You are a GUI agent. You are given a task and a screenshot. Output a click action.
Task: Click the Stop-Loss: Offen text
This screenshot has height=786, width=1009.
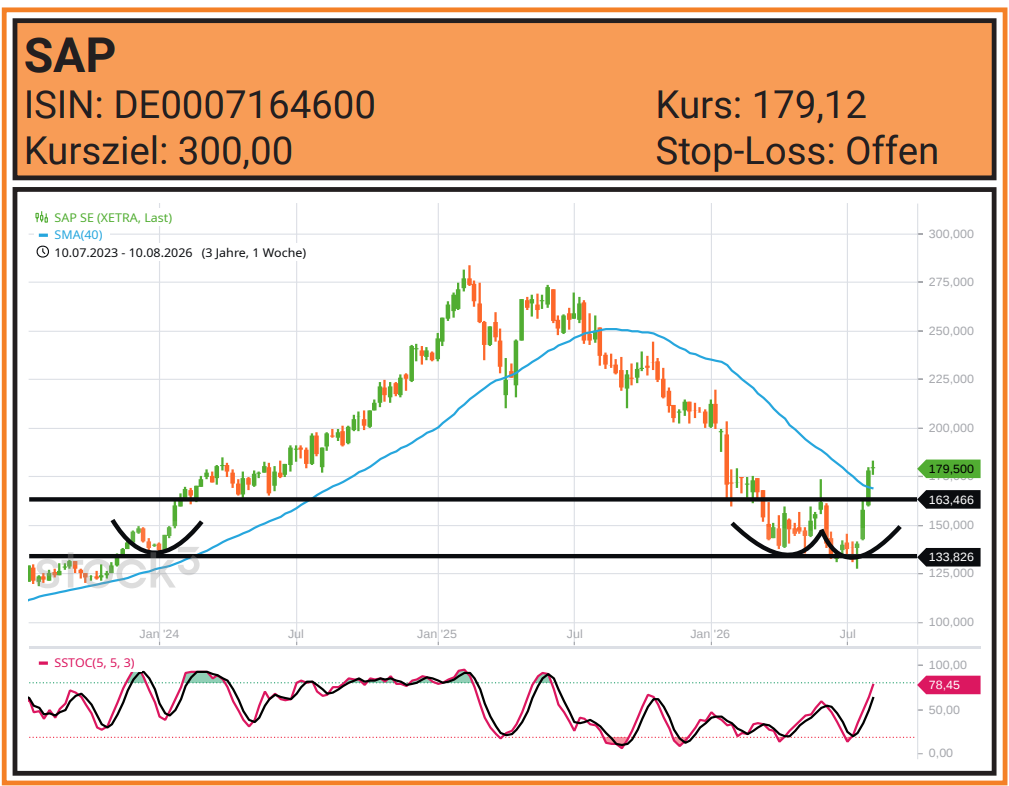[797, 152]
